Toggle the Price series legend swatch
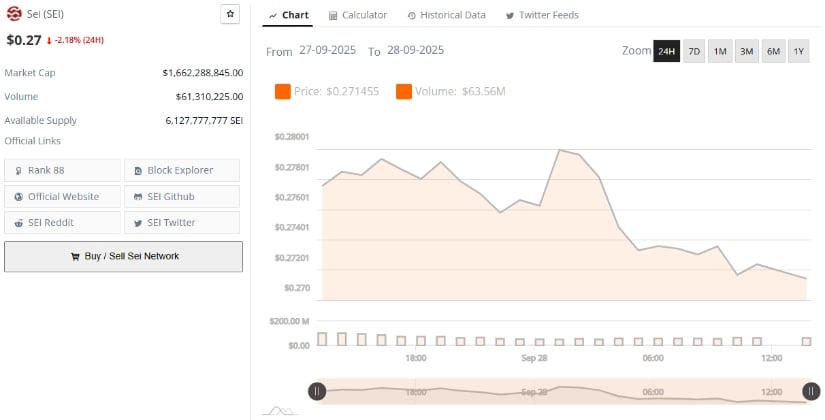This screenshot has width=825, height=420. pos(282,92)
